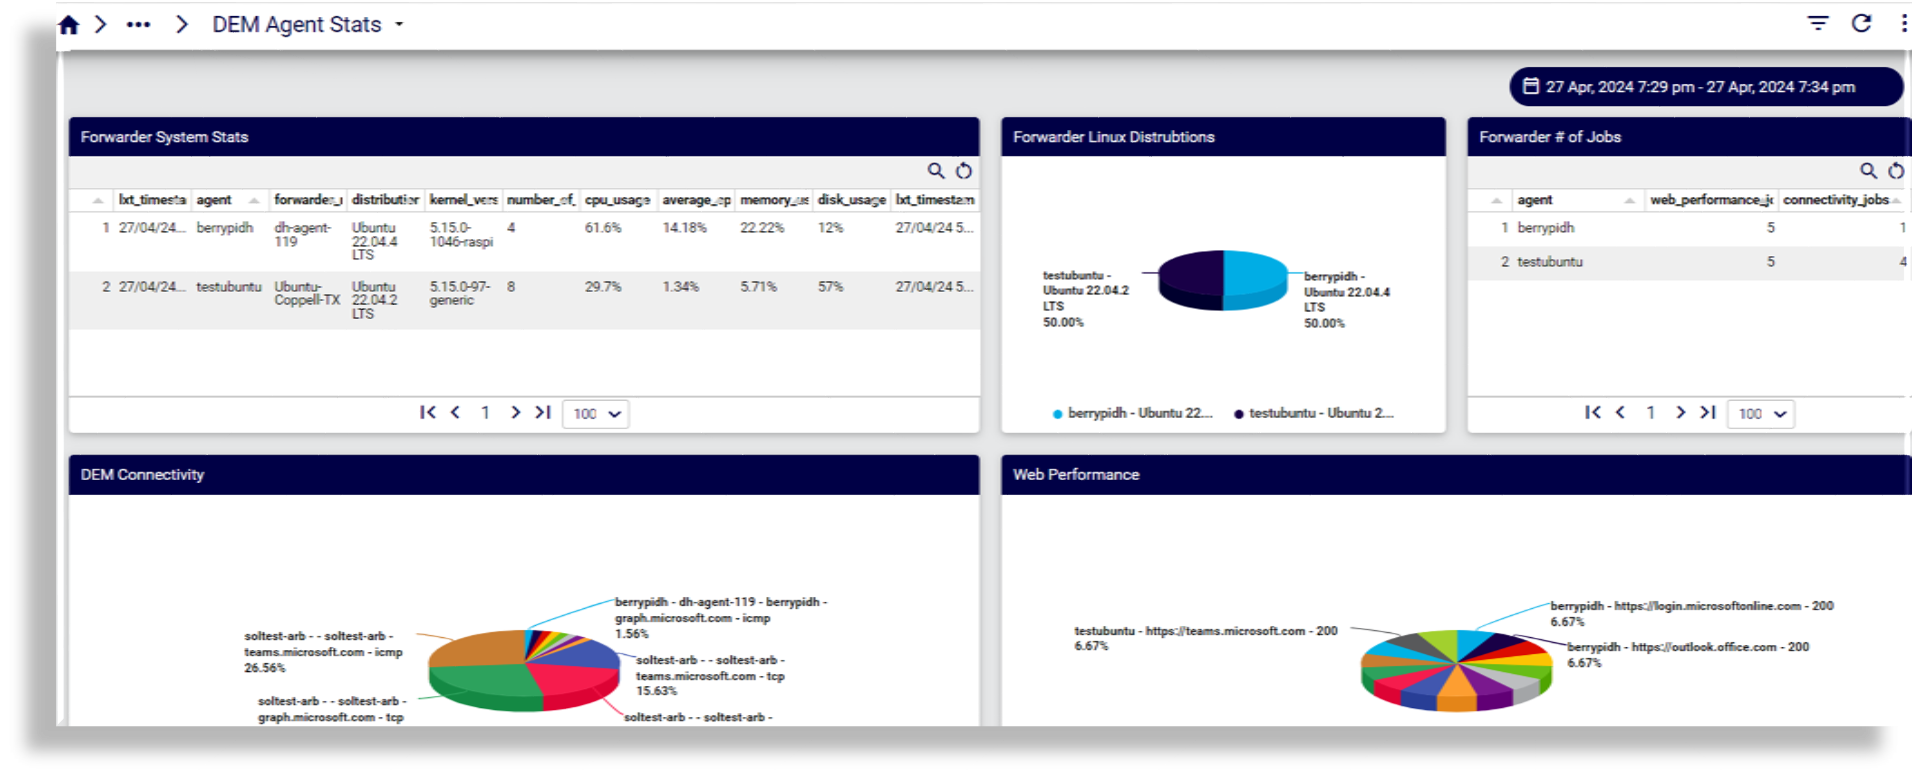The width and height of the screenshot is (1914, 777).
Task: Go to the Home breadcrumb icon
Action: [x=69, y=25]
